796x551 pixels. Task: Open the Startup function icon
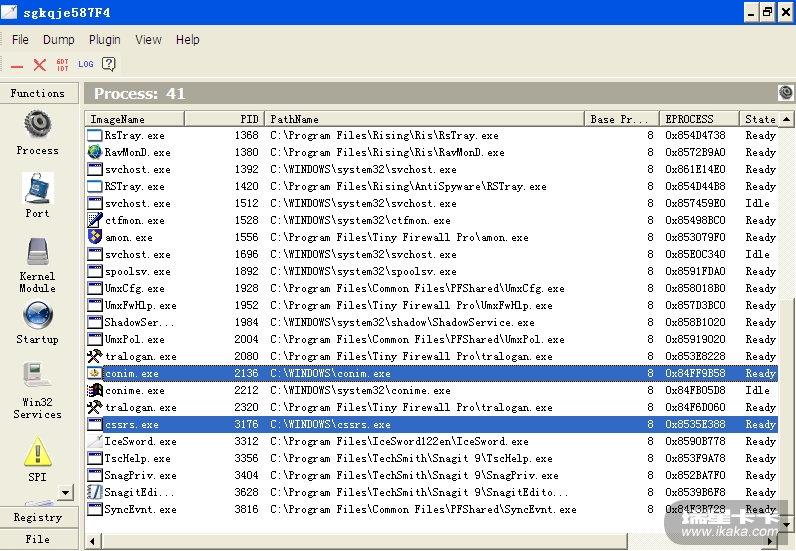pos(38,315)
